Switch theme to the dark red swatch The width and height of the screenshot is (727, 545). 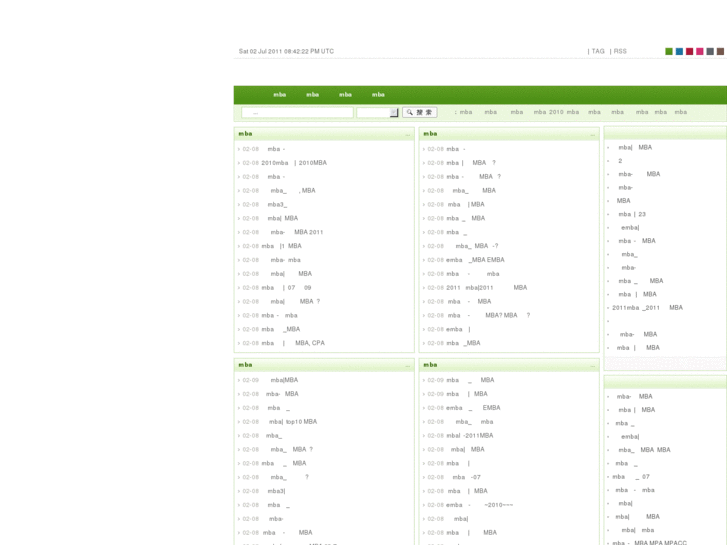[x=689, y=51]
